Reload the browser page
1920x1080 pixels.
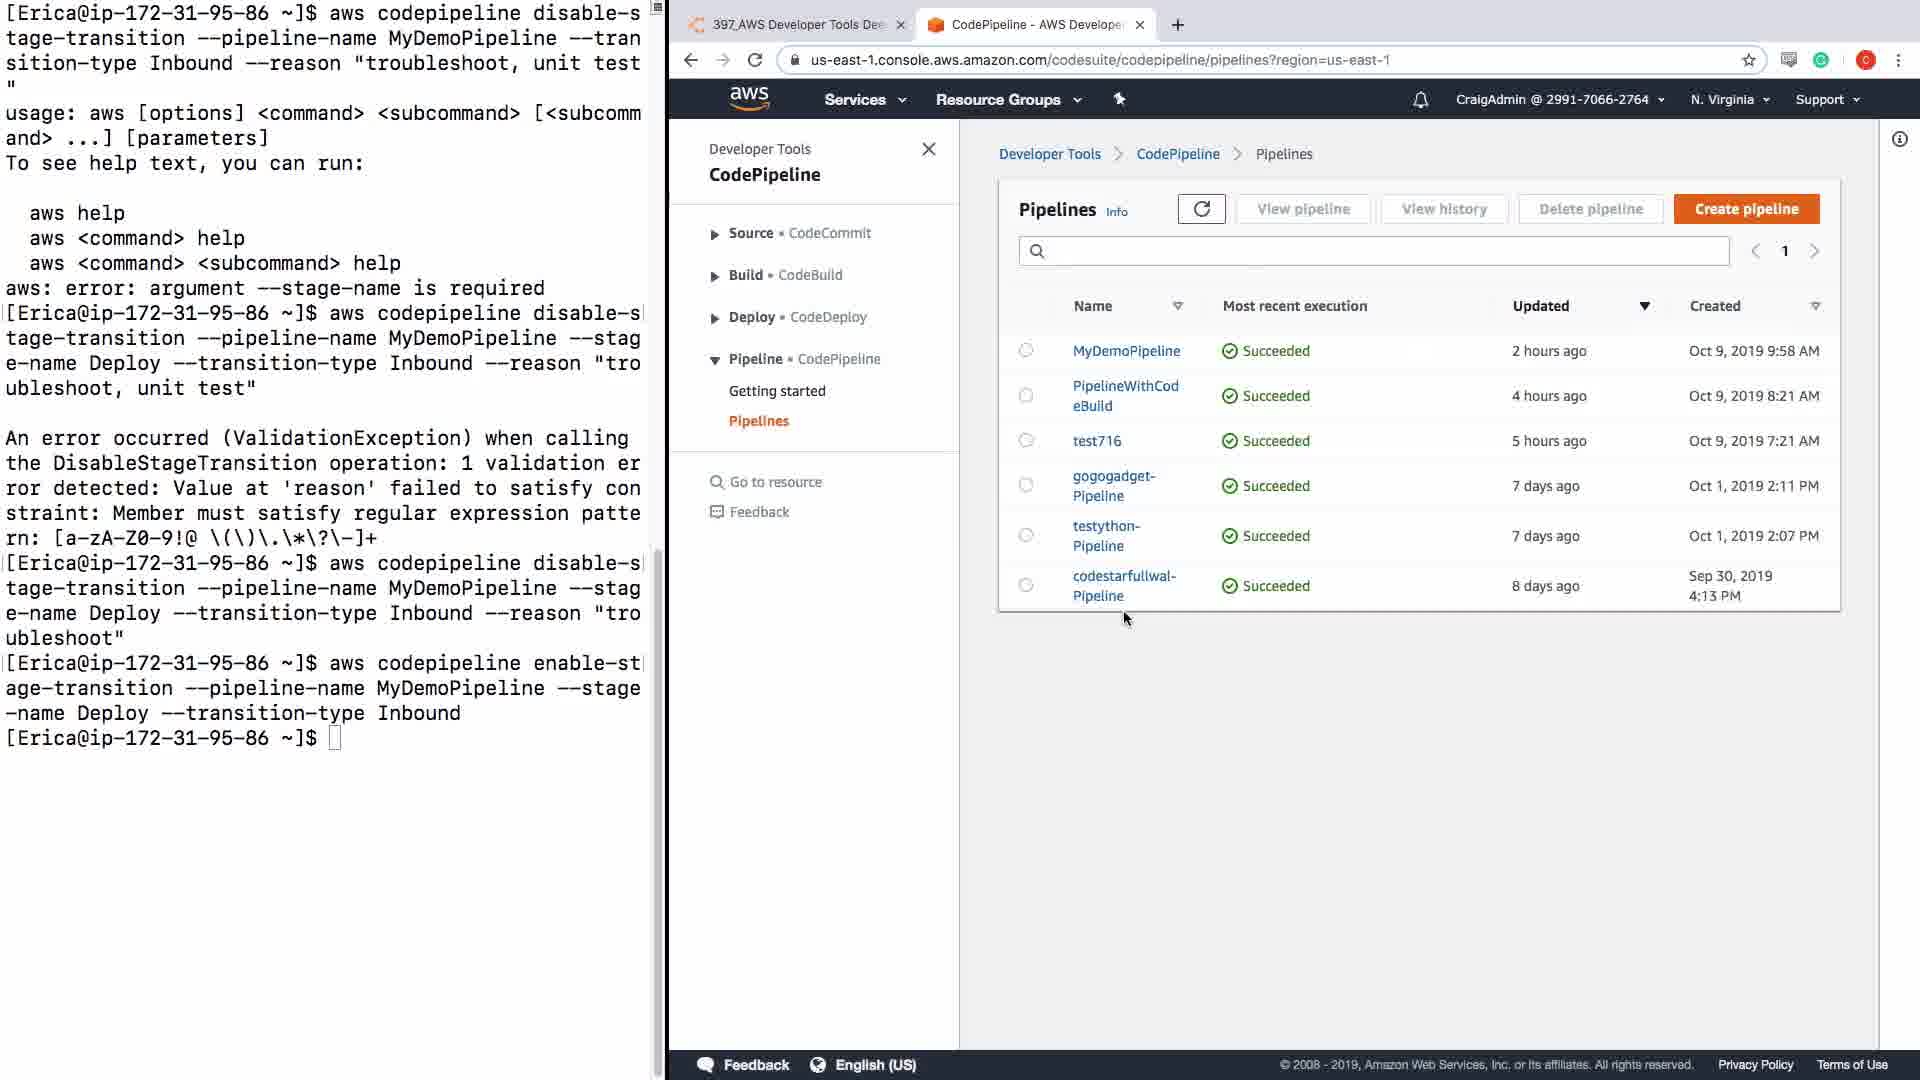point(755,60)
